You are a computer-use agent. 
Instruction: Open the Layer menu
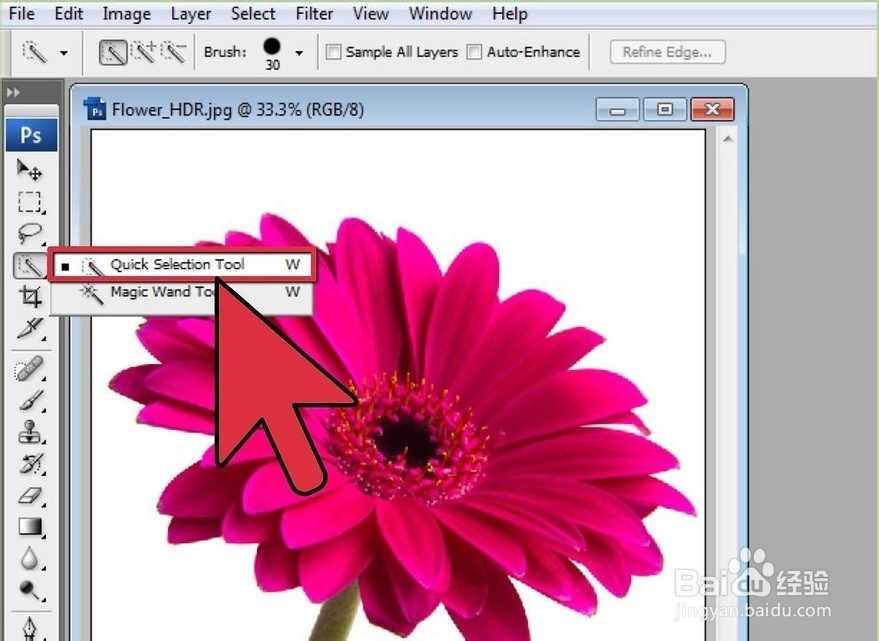tap(191, 13)
